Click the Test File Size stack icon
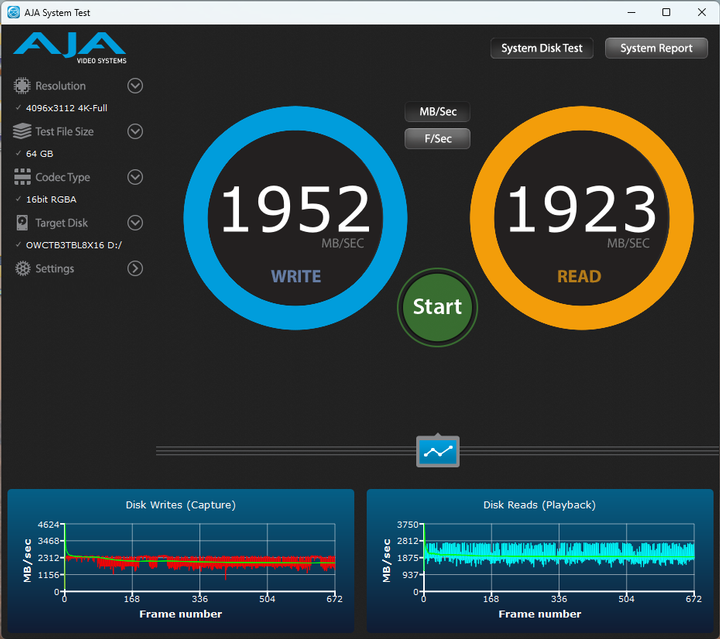Viewport: 720px width, 639px height. coord(22,132)
